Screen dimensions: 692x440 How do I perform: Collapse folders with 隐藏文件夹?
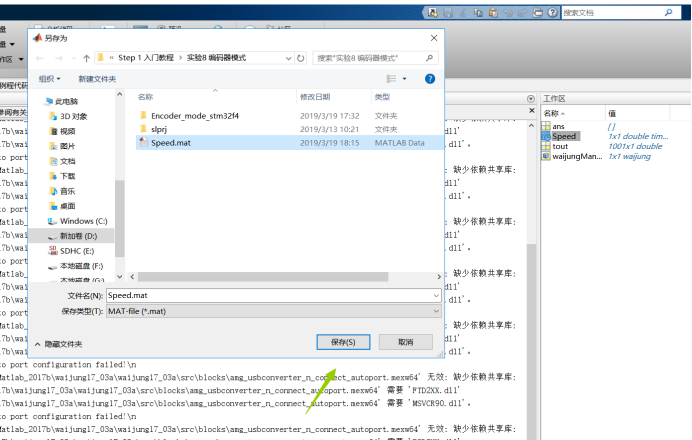[x=59, y=344]
